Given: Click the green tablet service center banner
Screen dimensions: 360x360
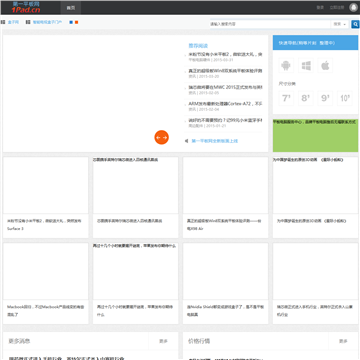Looking at the screenshot, I should click(x=315, y=135).
